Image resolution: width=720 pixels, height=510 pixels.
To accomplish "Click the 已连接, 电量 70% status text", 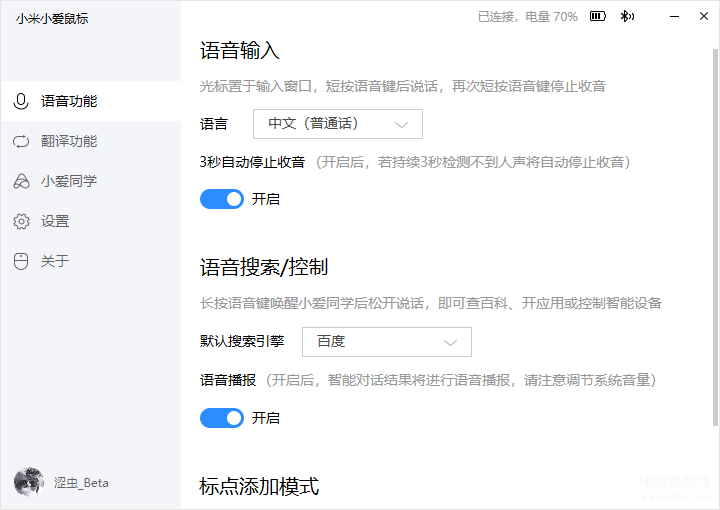I will click(528, 17).
